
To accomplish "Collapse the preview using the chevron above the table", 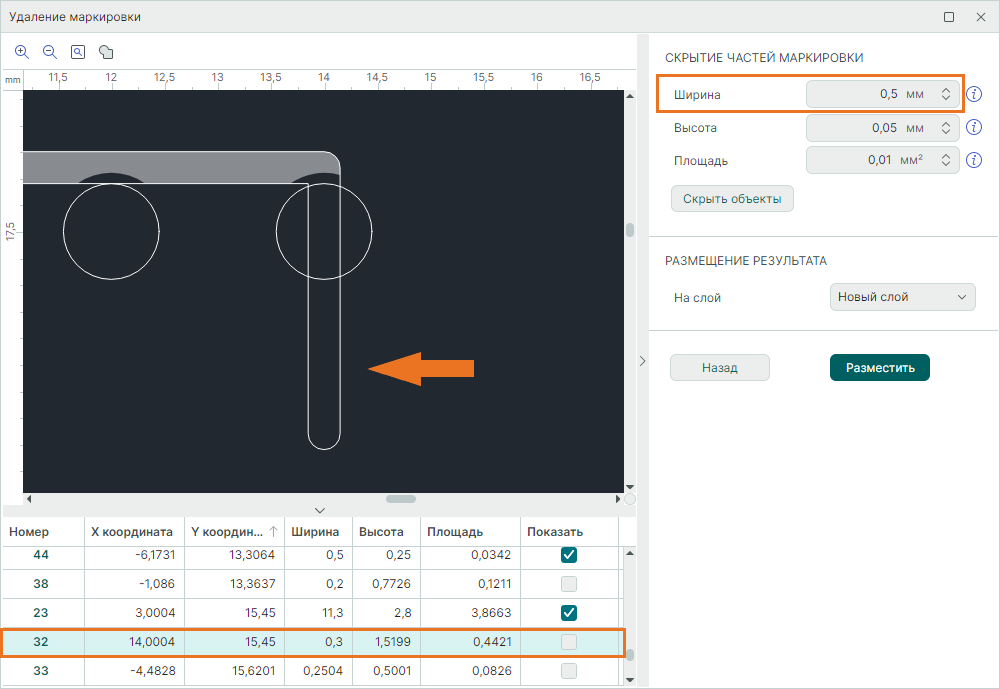I will 320,510.
